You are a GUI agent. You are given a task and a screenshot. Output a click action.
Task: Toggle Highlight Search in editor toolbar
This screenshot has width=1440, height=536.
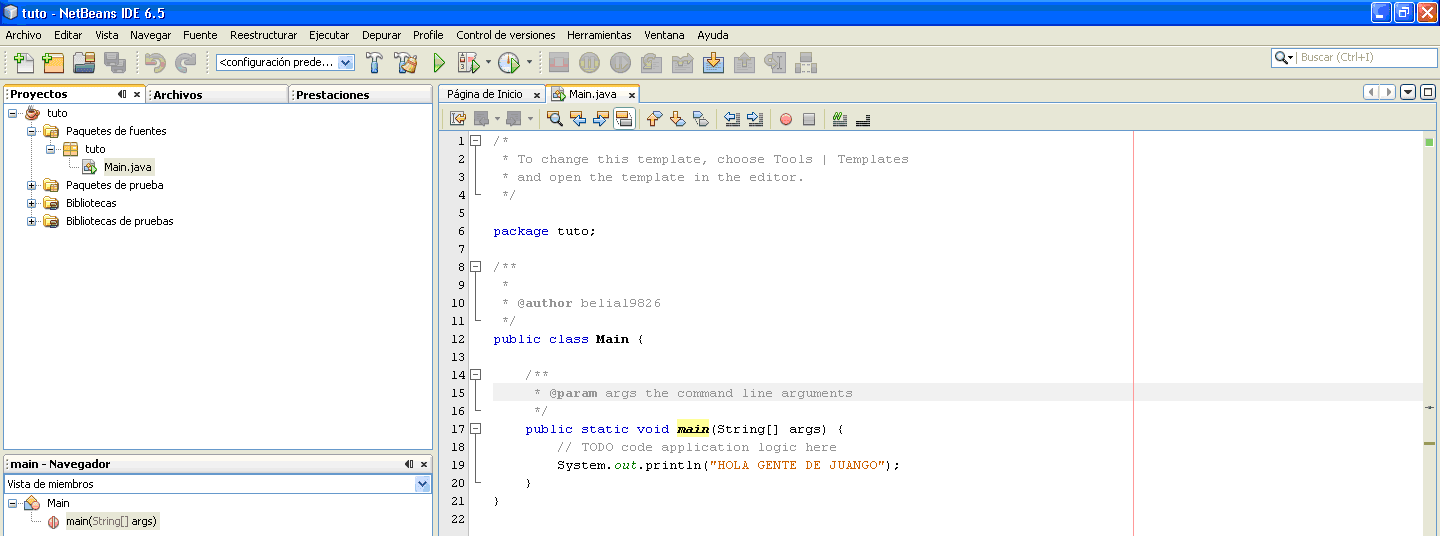[624, 119]
